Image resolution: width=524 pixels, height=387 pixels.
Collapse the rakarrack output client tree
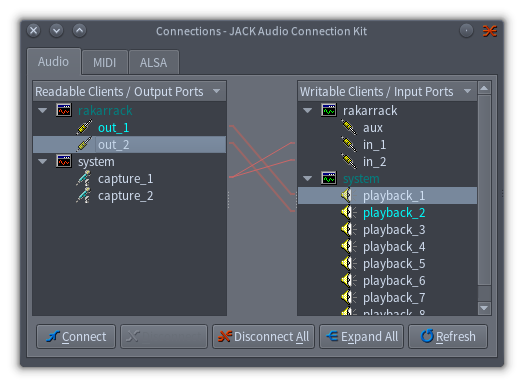click(x=43, y=110)
